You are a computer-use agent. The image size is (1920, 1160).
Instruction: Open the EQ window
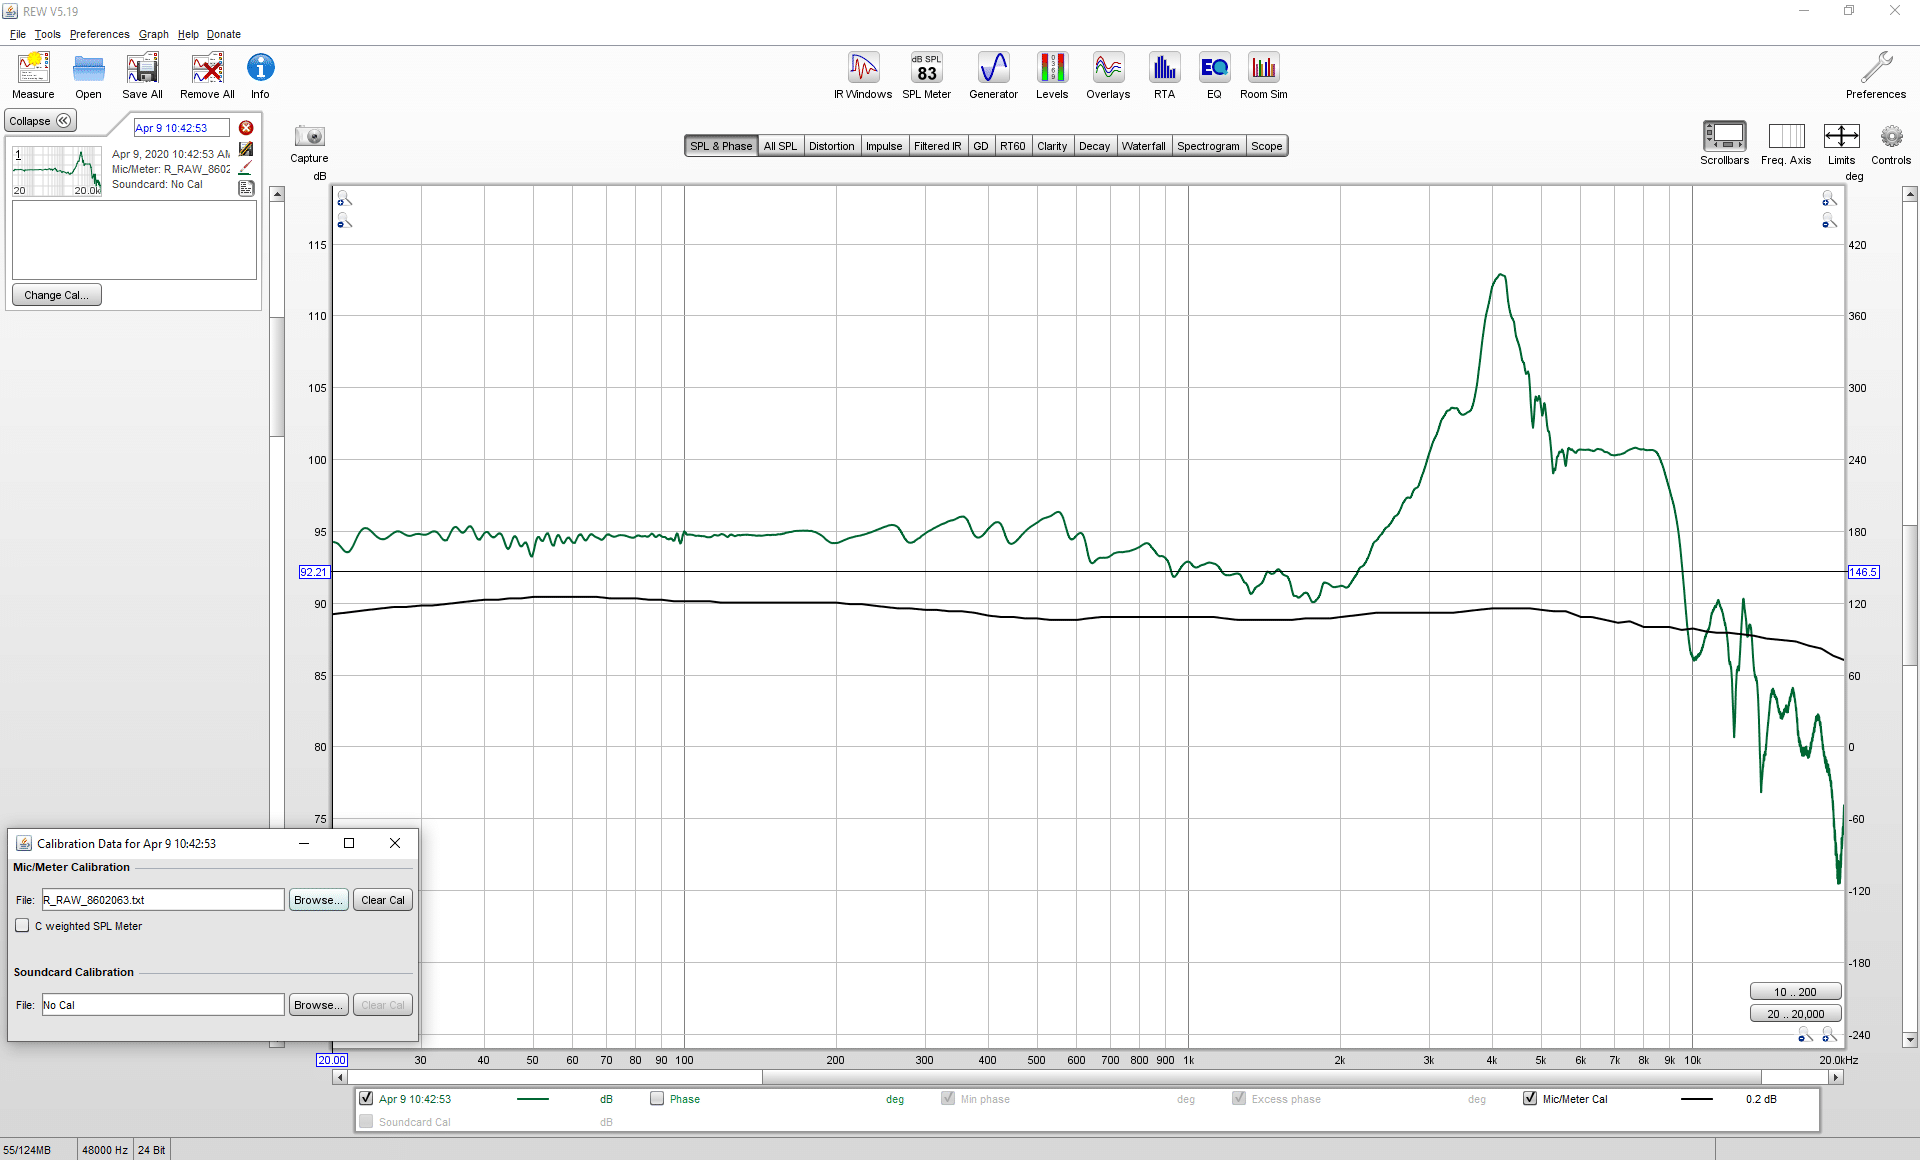pyautogui.click(x=1214, y=76)
